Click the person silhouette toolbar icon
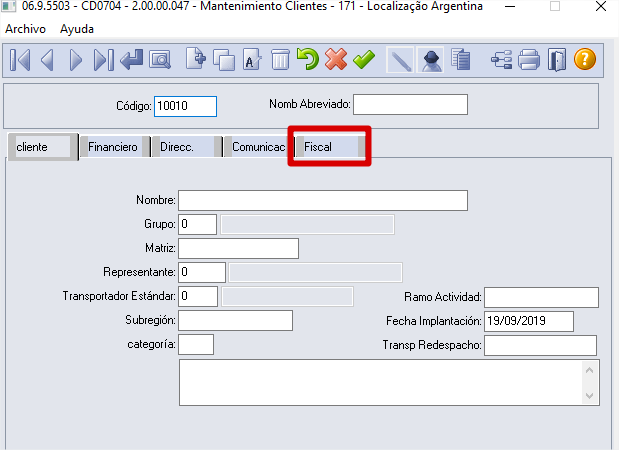The image size is (619, 450). pos(431,60)
